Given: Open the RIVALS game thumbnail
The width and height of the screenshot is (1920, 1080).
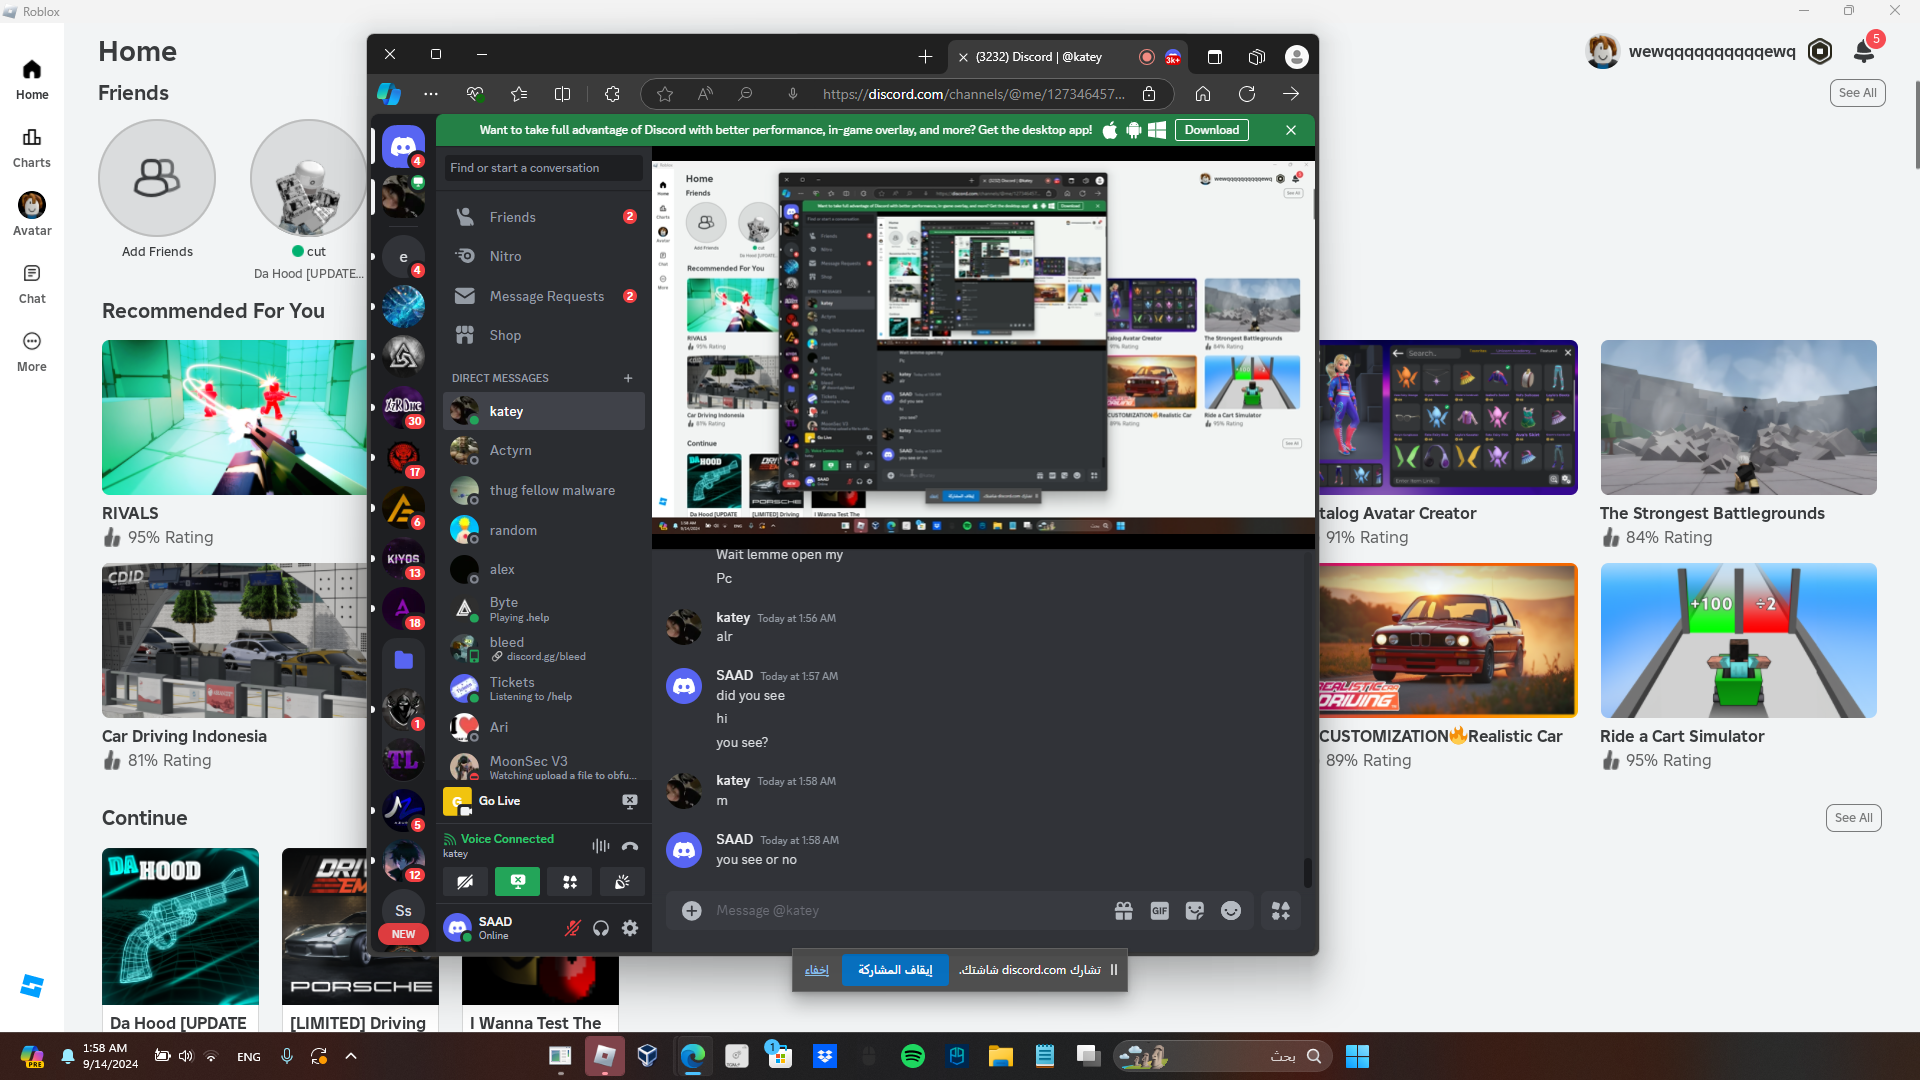Looking at the screenshot, I should (x=235, y=417).
